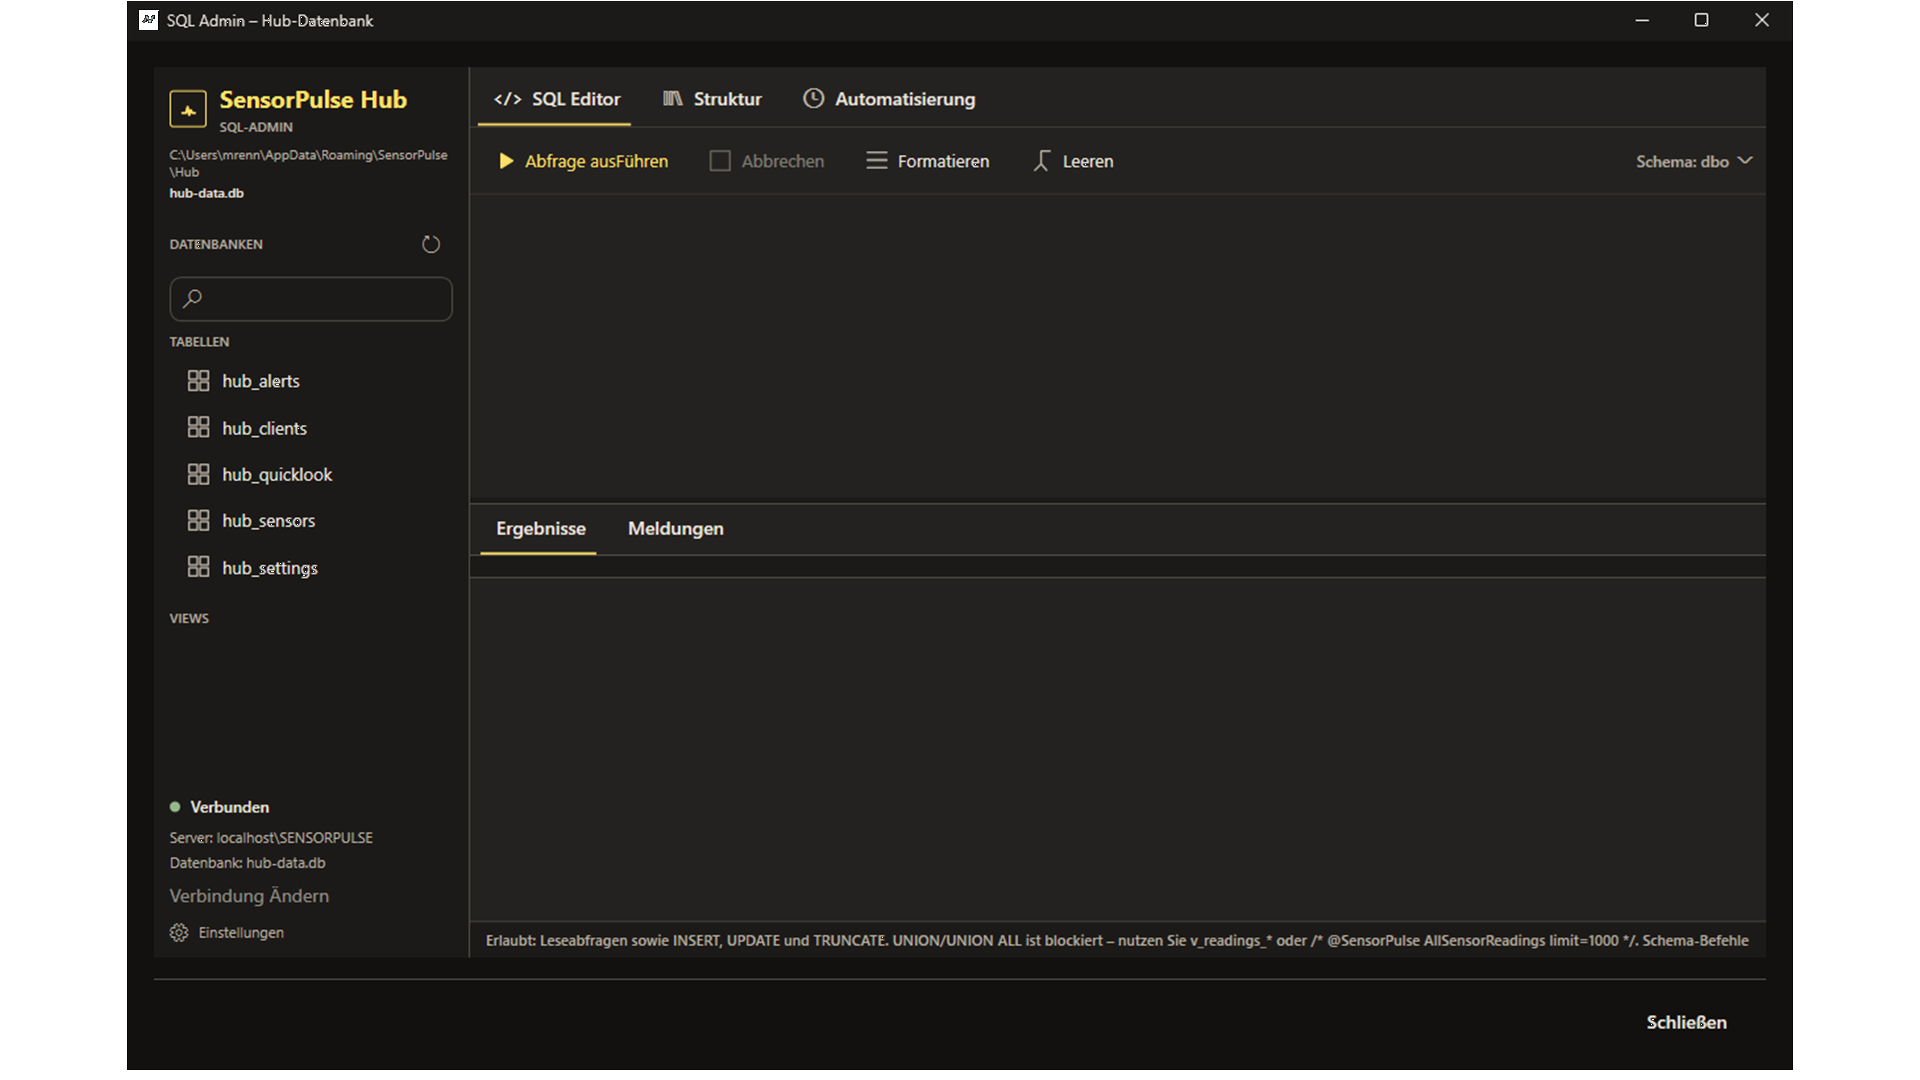Click the Verbunden connection status
Viewport: 1920px width, 1080px height.
pyautogui.click(x=219, y=807)
